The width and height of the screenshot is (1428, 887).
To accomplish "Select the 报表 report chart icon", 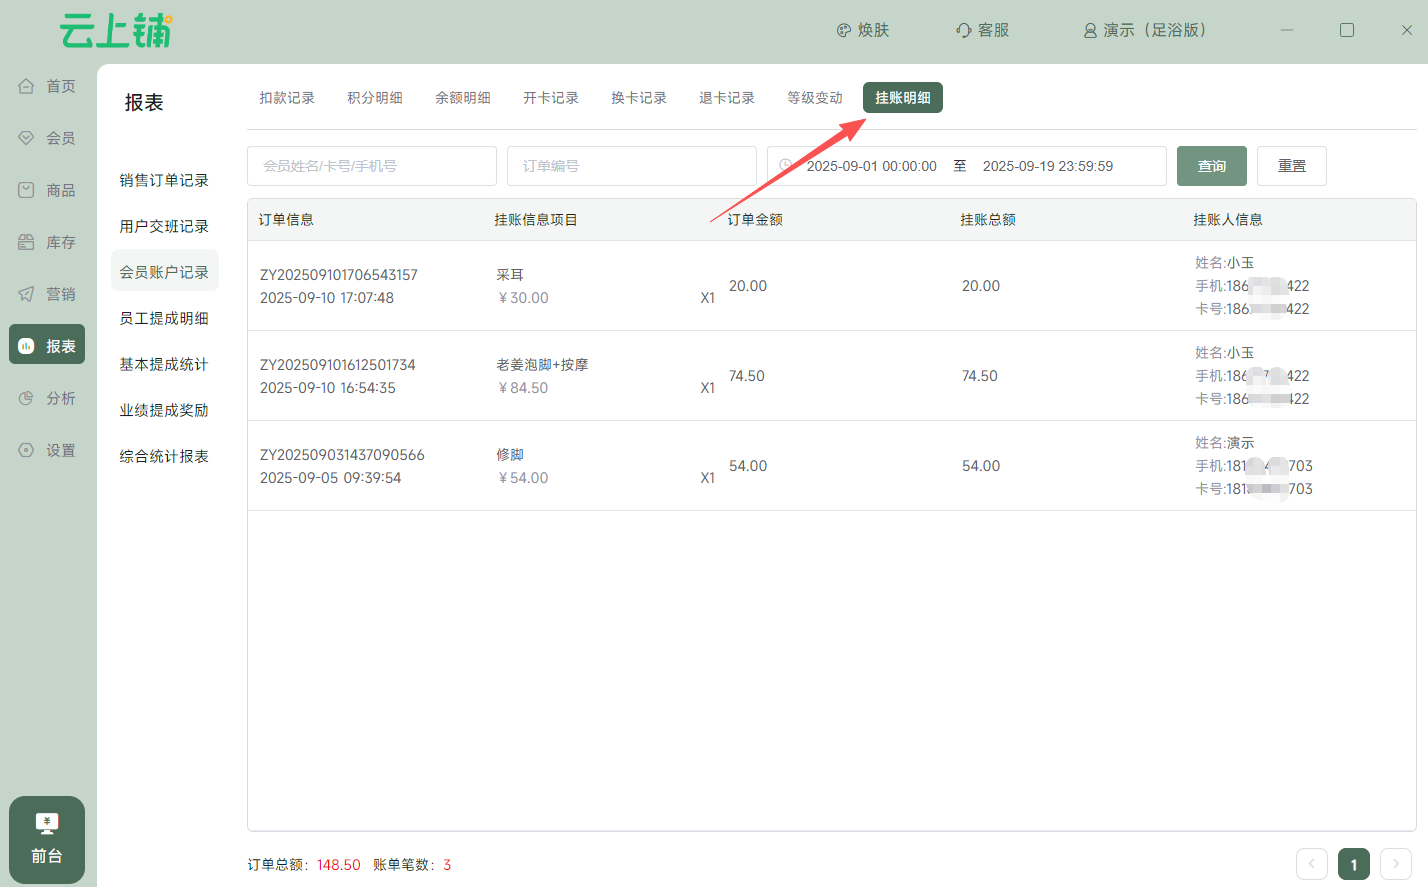I will coord(27,346).
